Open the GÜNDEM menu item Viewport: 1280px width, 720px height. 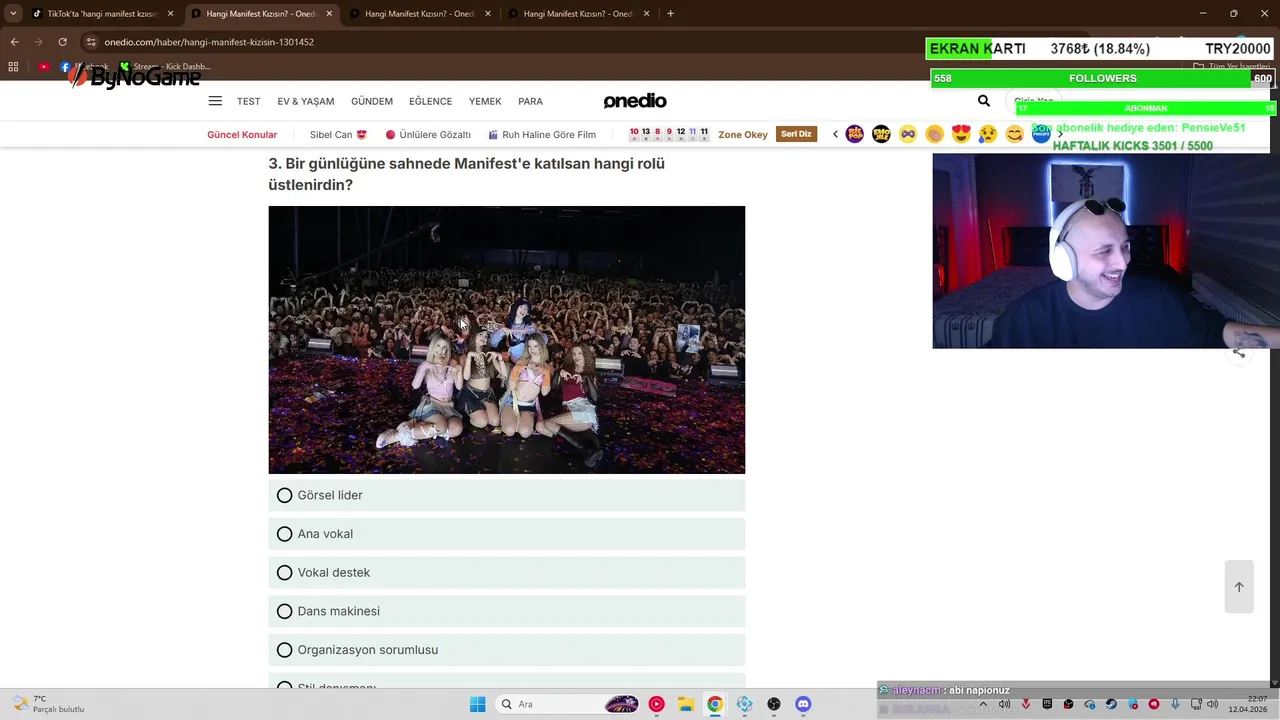[372, 101]
